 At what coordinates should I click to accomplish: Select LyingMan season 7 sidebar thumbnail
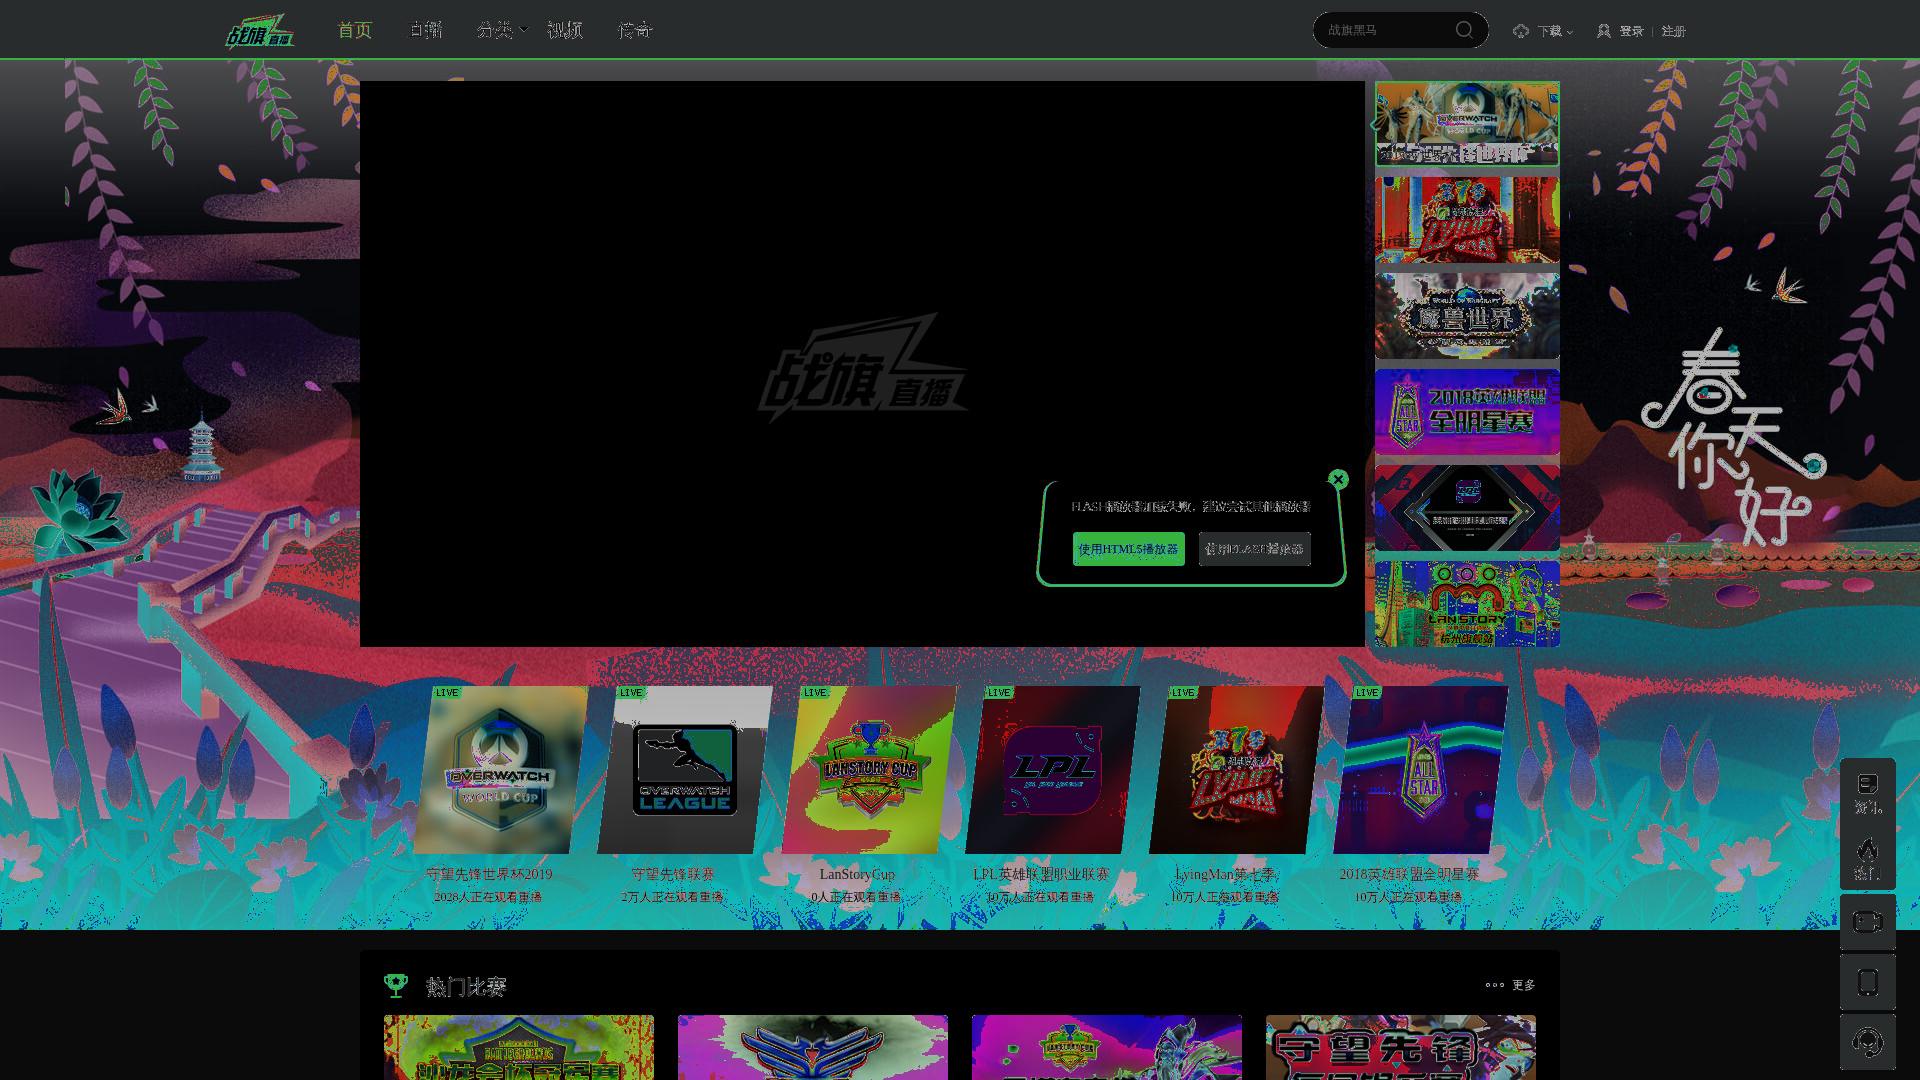tap(1467, 220)
